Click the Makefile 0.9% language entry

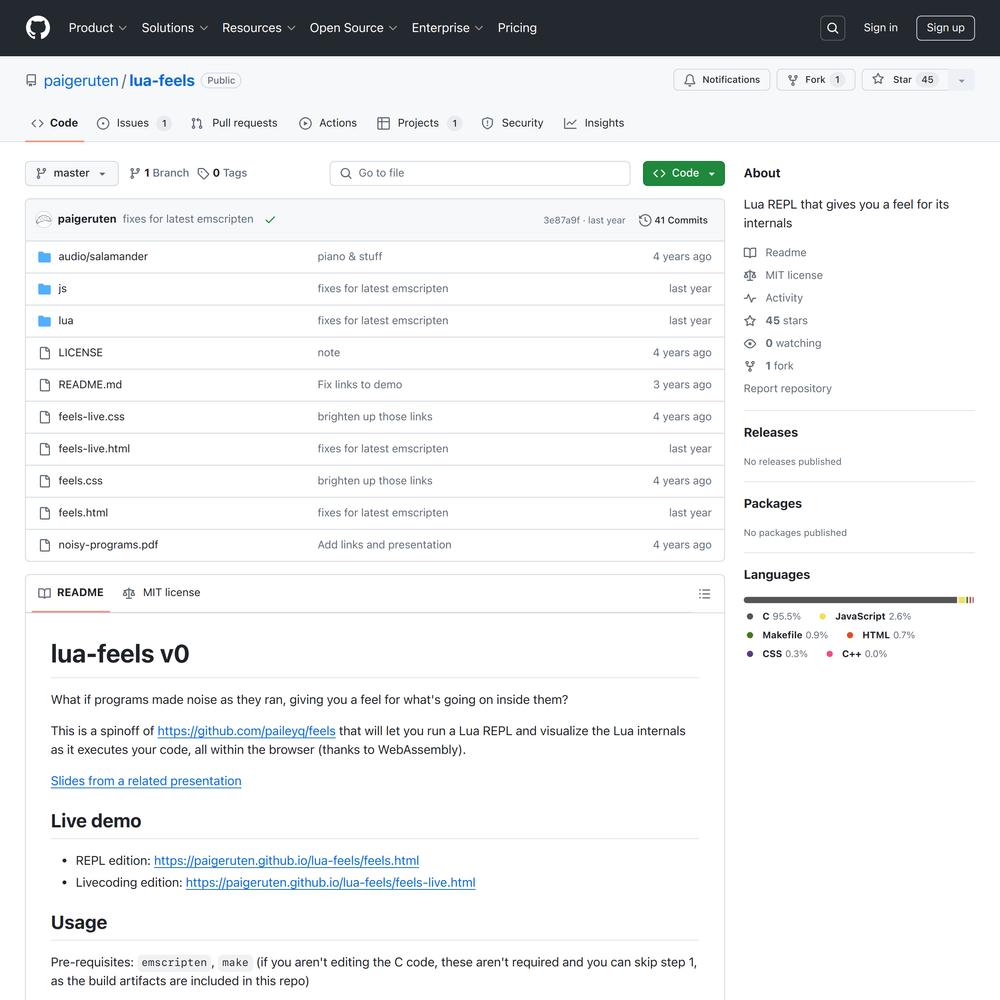(x=787, y=635)
